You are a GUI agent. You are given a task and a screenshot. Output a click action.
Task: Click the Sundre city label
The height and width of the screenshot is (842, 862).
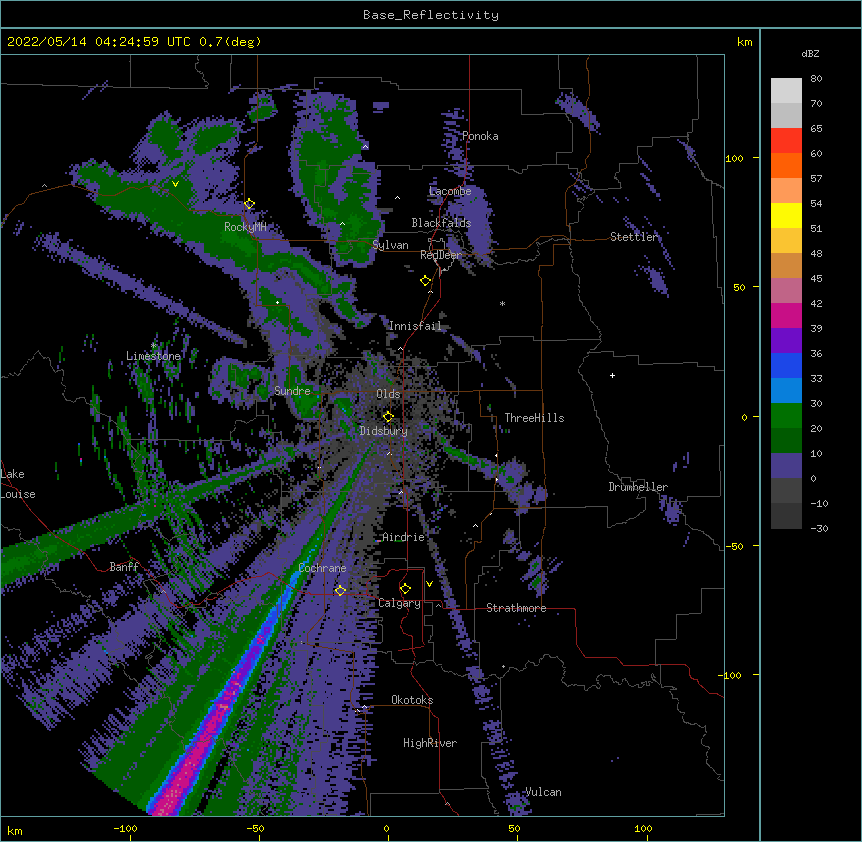(x=292, y=391)
